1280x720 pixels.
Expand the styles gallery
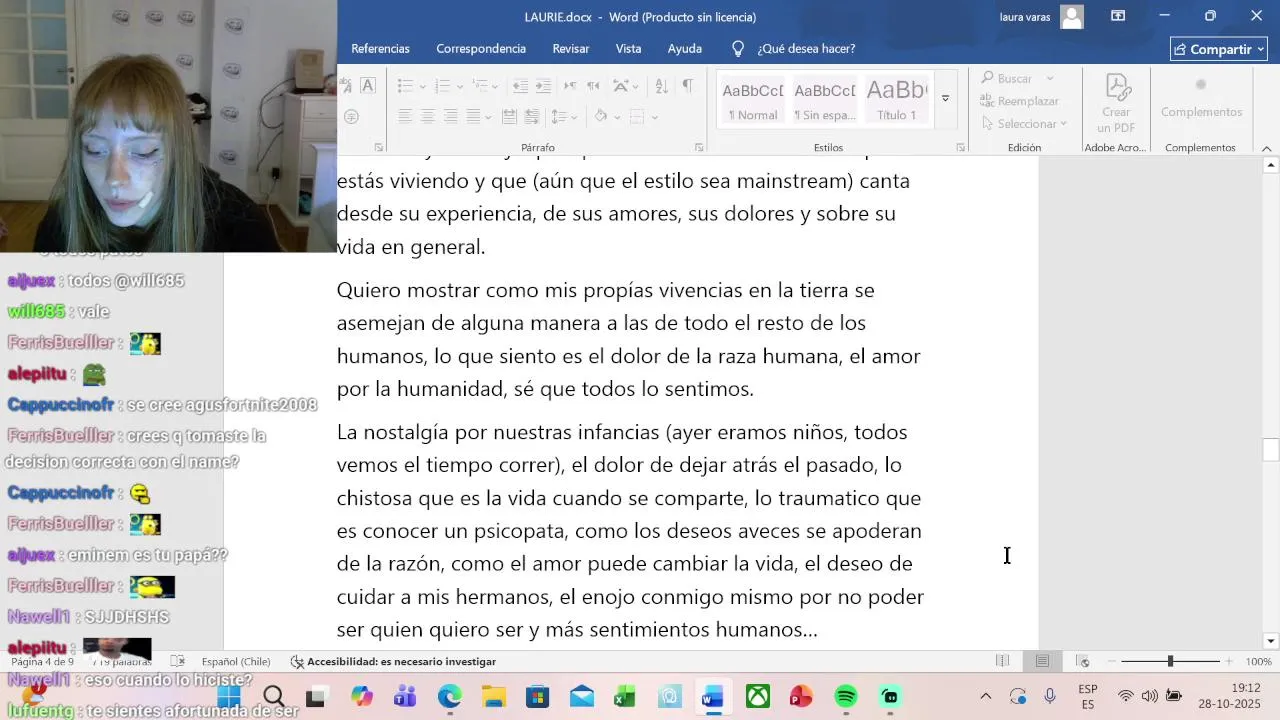pyautogui.click(x=945, y=98)
